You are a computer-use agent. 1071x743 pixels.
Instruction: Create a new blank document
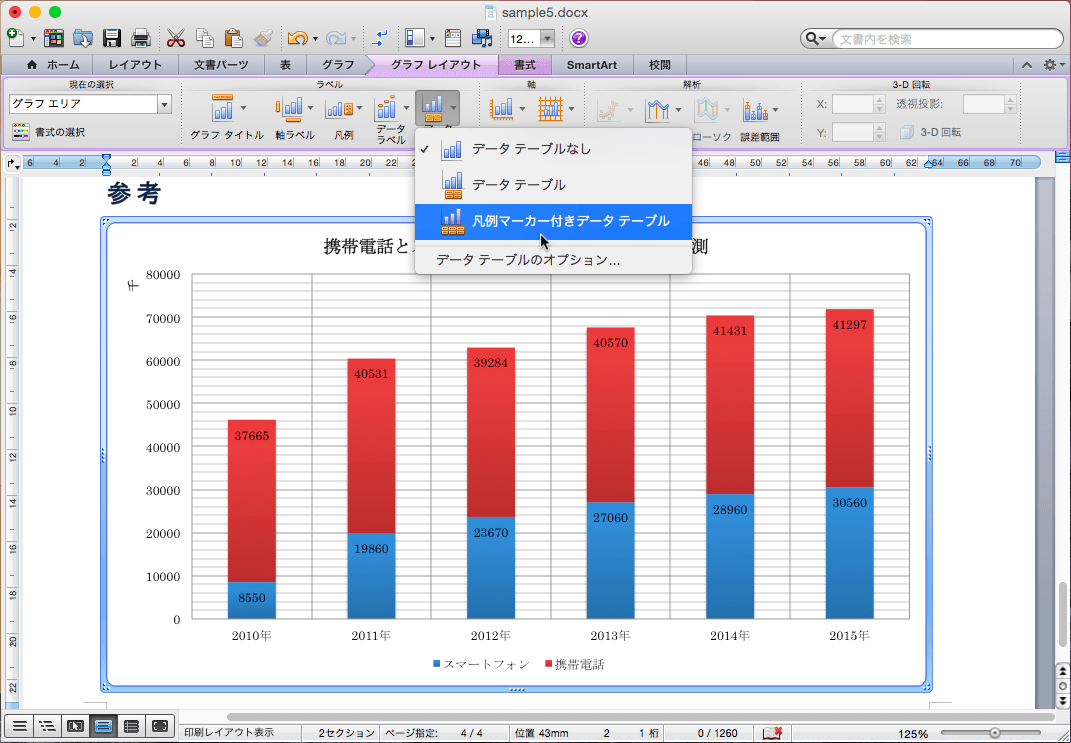16,38
